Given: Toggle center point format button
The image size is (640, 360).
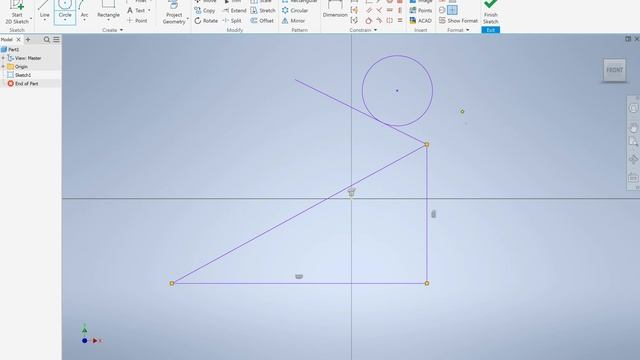Looking at the screenshot, I should tap(452, 10).
